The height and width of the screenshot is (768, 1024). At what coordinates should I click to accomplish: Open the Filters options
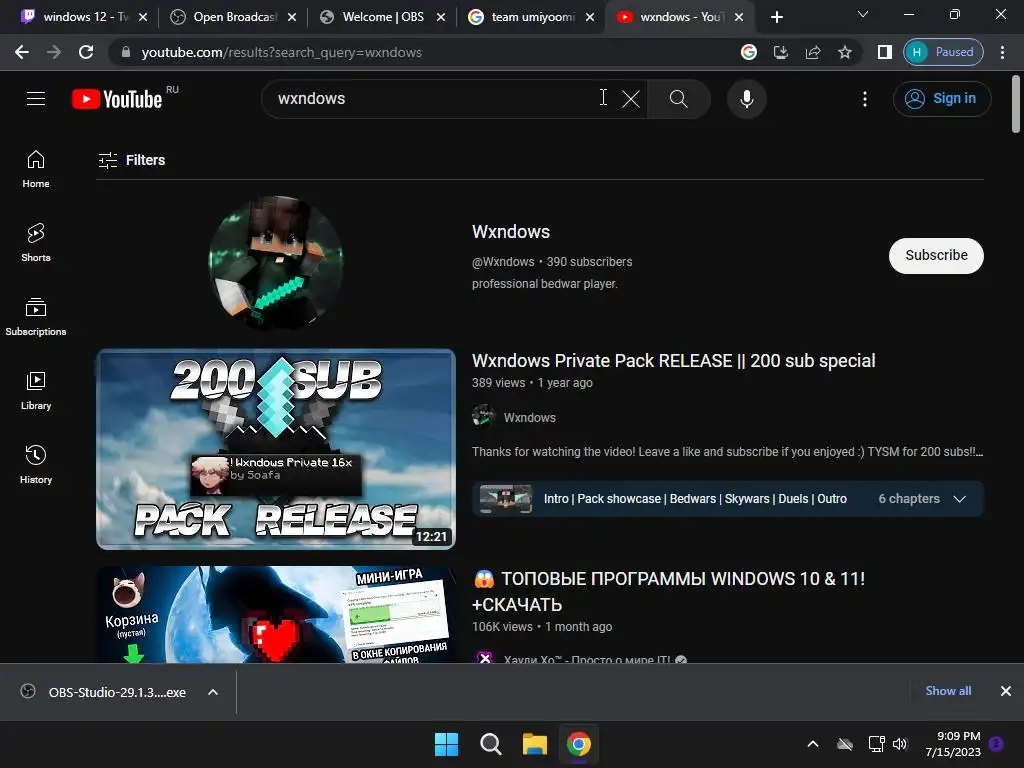[x=131, y=160]
